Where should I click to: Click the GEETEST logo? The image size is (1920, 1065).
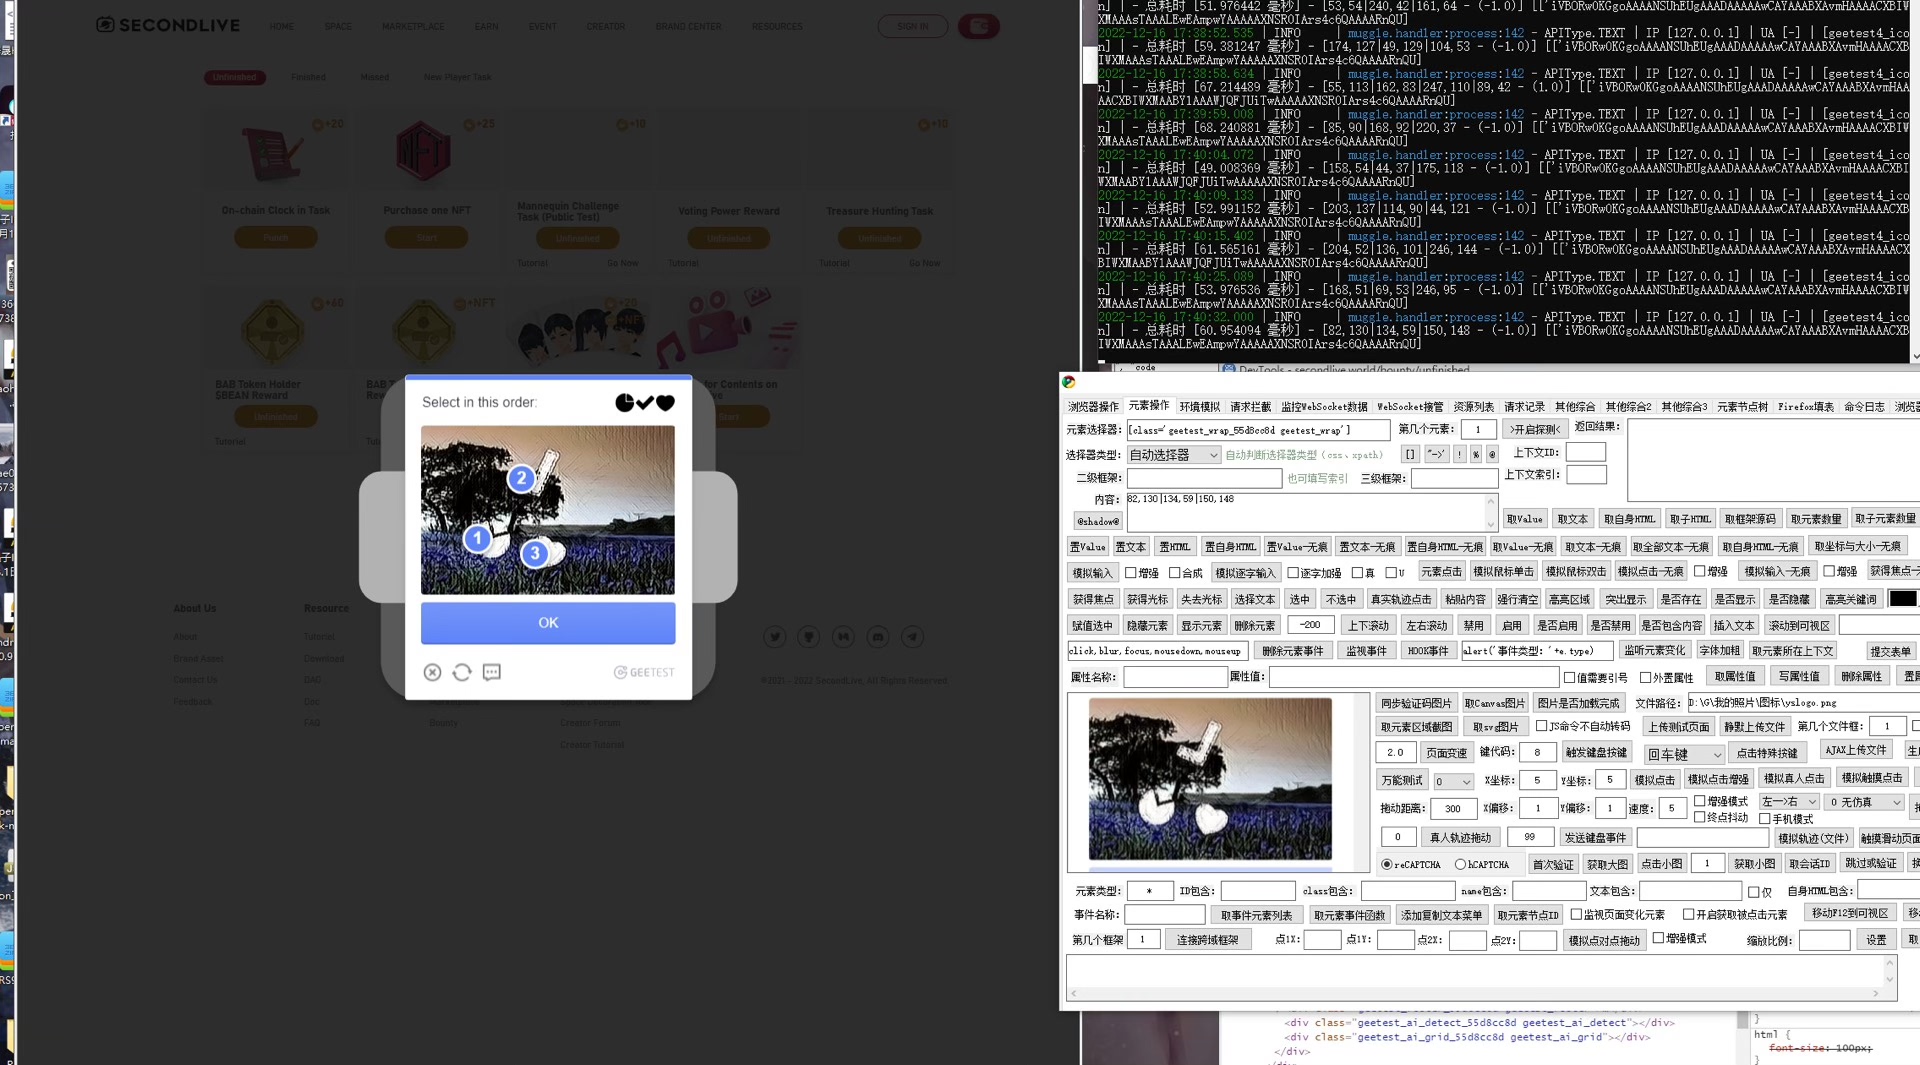(x=644, y=673)
